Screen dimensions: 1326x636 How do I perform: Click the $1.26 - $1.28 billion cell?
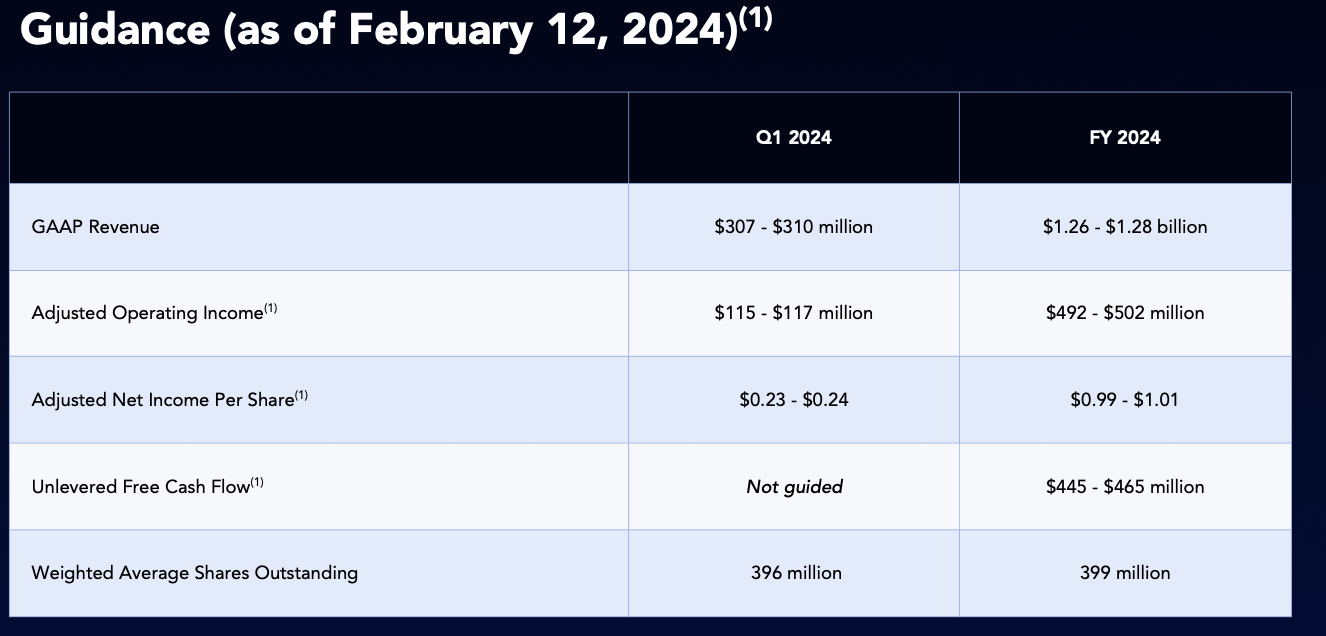pos(1125,227)
